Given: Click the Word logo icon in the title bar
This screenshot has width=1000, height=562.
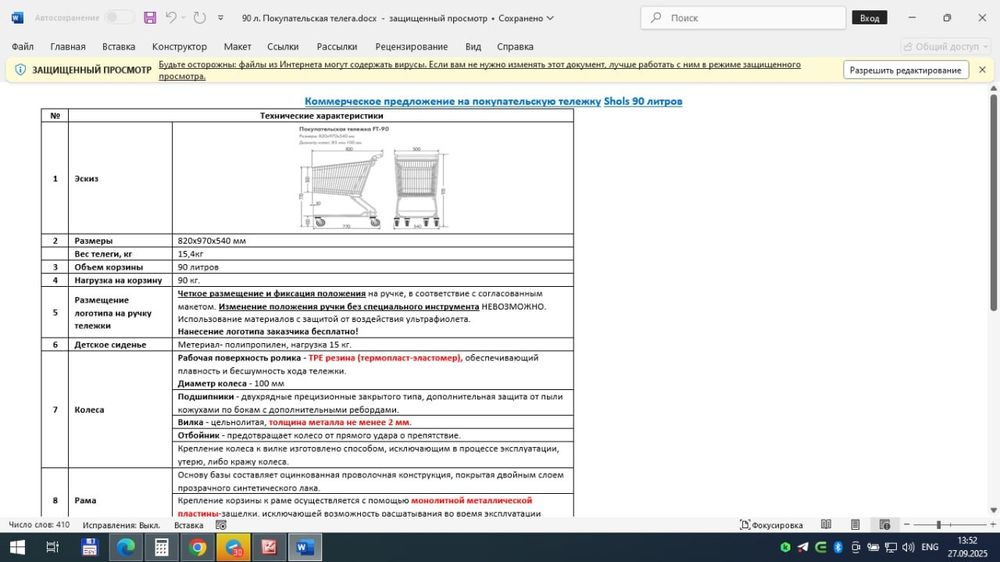Looking at the screenshot, I should click(x=17, y=18).
